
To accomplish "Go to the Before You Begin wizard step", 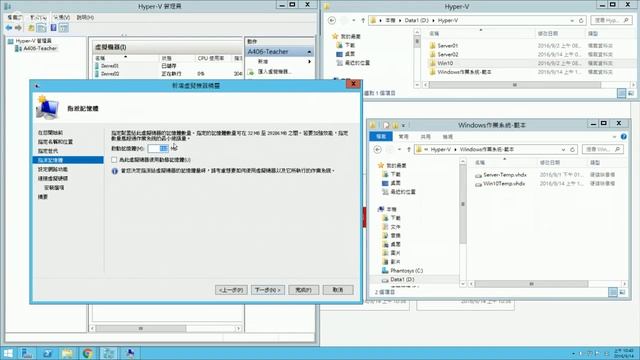I will (x=51, y=133).
